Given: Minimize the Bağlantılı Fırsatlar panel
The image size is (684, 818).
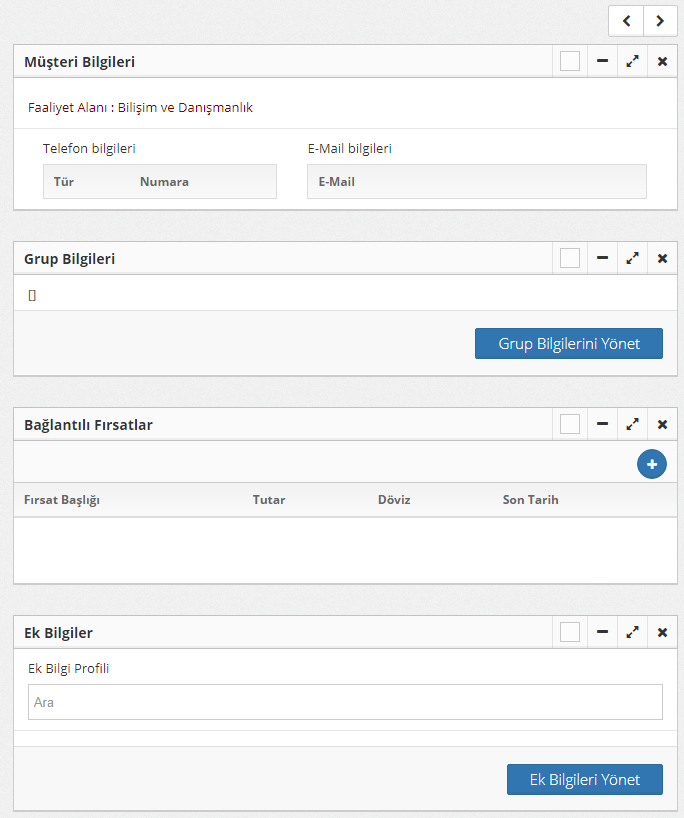Looking at the screenshot, I should pyautogui.click(x=602, y=424).
